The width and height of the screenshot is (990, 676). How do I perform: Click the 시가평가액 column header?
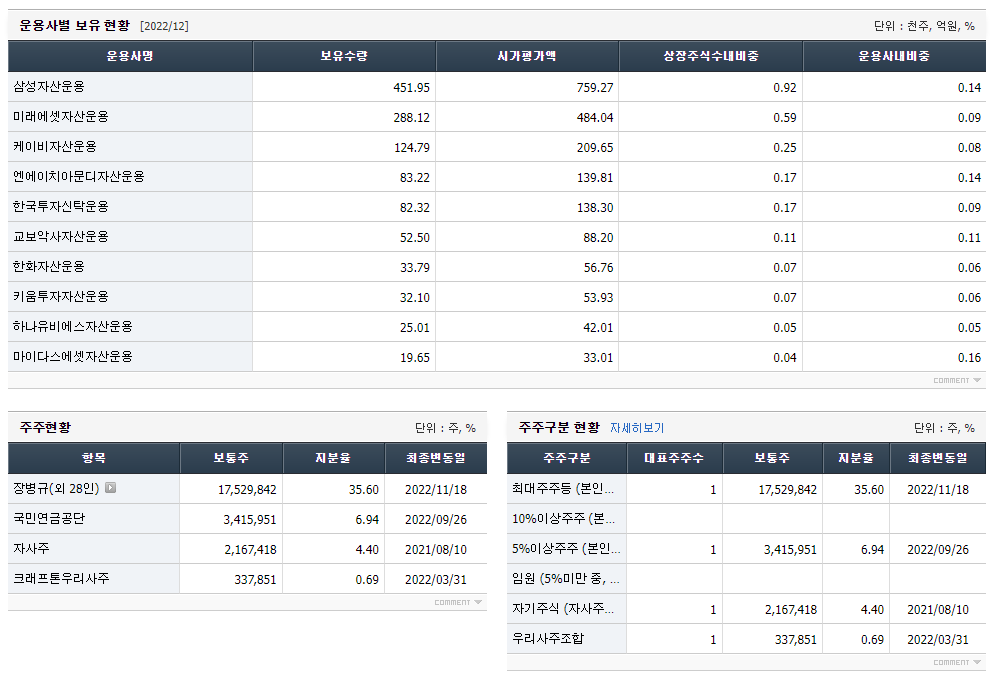pos(527,56)
